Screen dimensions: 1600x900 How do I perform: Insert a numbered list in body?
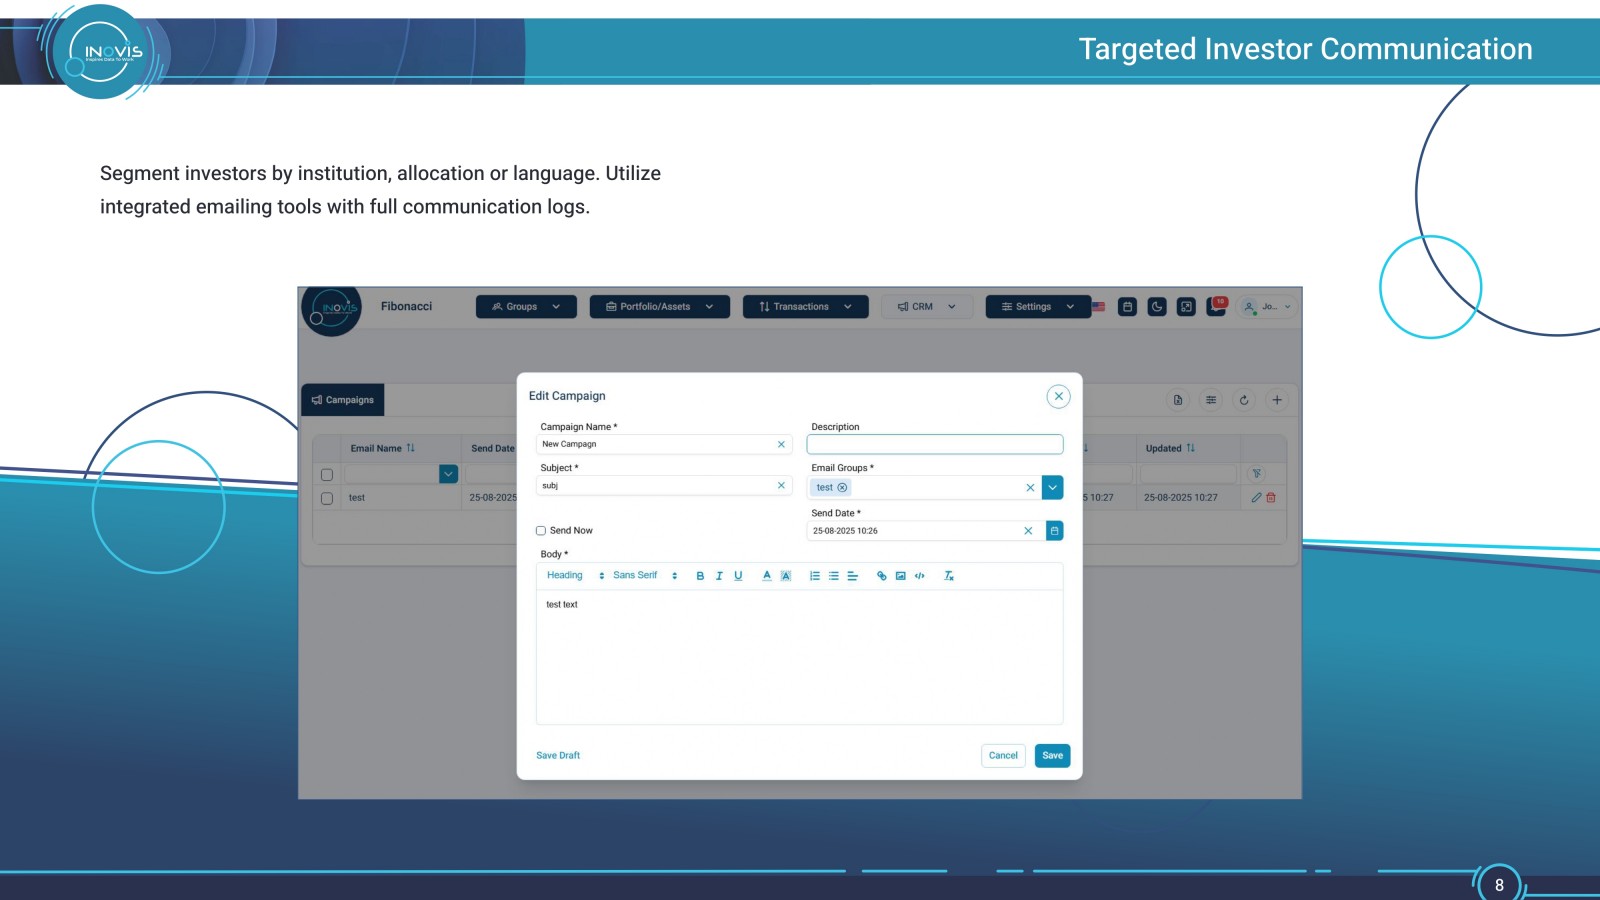pos(815,576)
